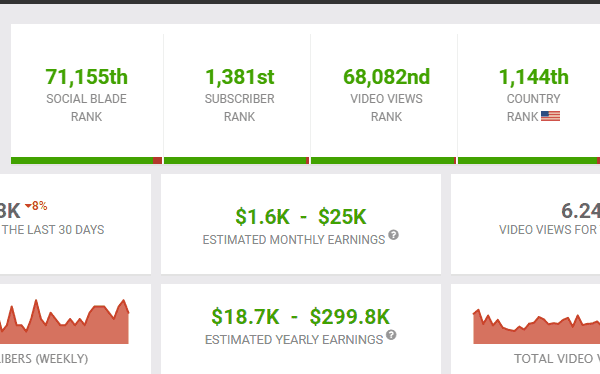Image resolution: width=600 pixels, height=374 pixels.
Task: Open the total video views area chart
Action: (x=536, y=326)
